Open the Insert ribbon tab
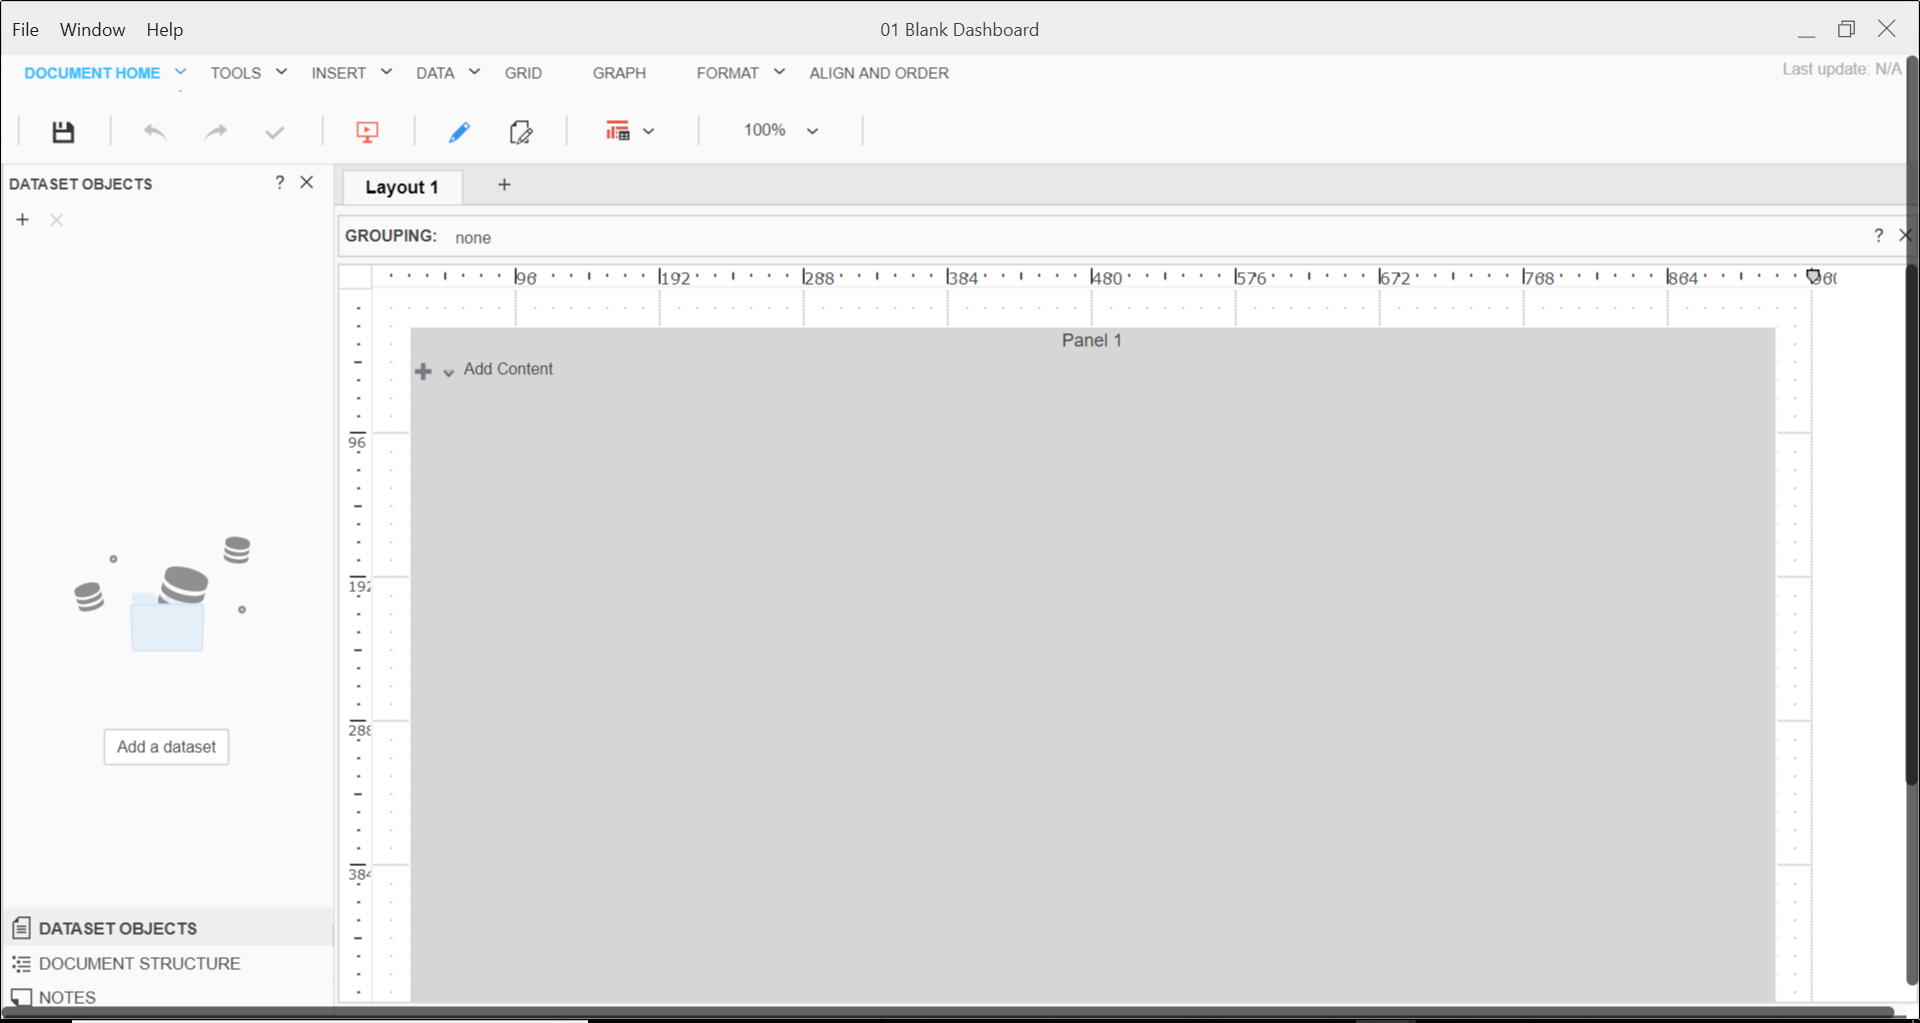 (x=338, y=73)
